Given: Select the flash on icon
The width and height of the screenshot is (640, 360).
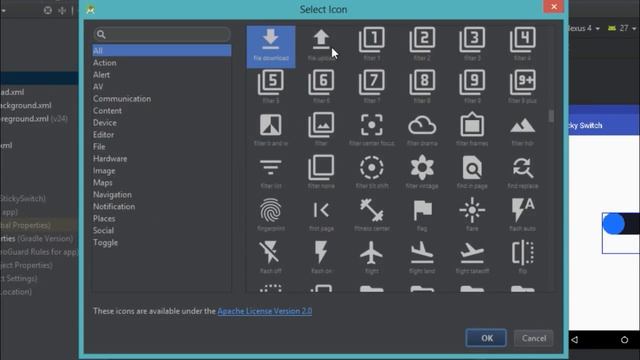Looking at the screenshot, I should tap(321, 252).
